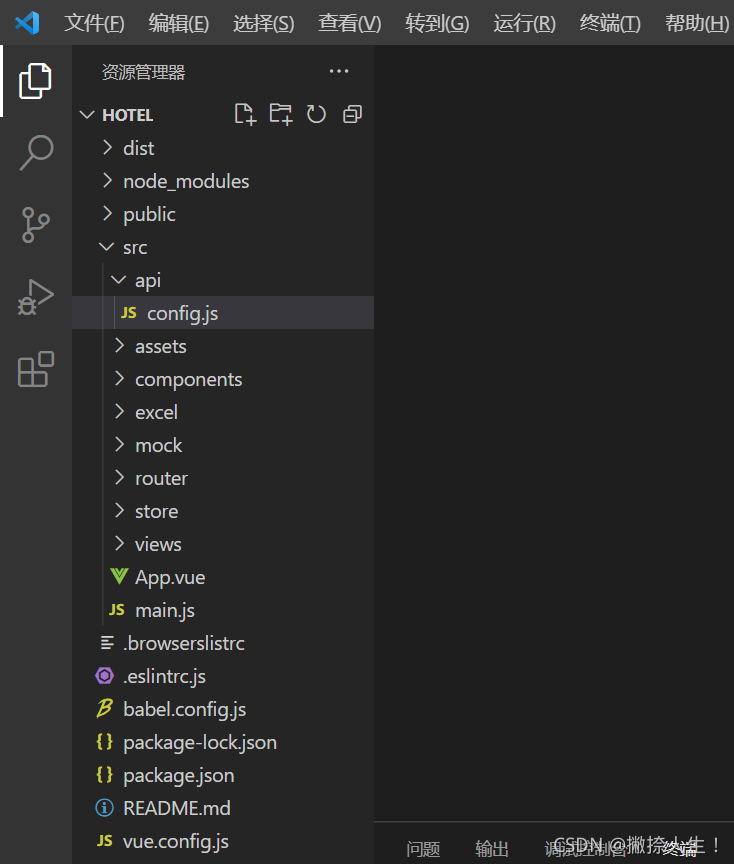Expand the node_modules folder
This screenshot has height=864, width=734.
pos(107,181)
